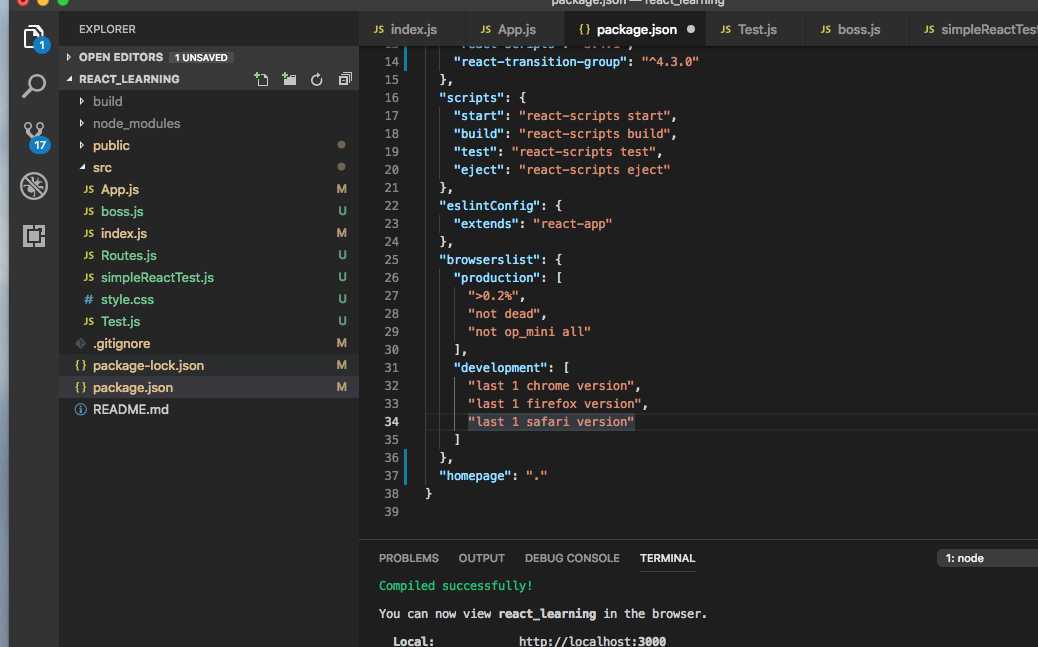The width and height of the screenshot is (1038, 647).
Task: Open App.js from the explorer tree
Action: pyautogui.click(x=120, y=189)
